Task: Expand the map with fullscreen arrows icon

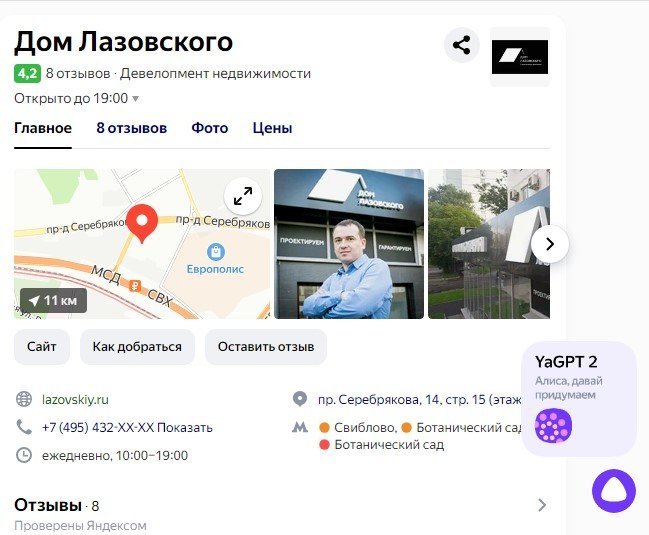Action: pyautogui.click(x=243, y=196)
